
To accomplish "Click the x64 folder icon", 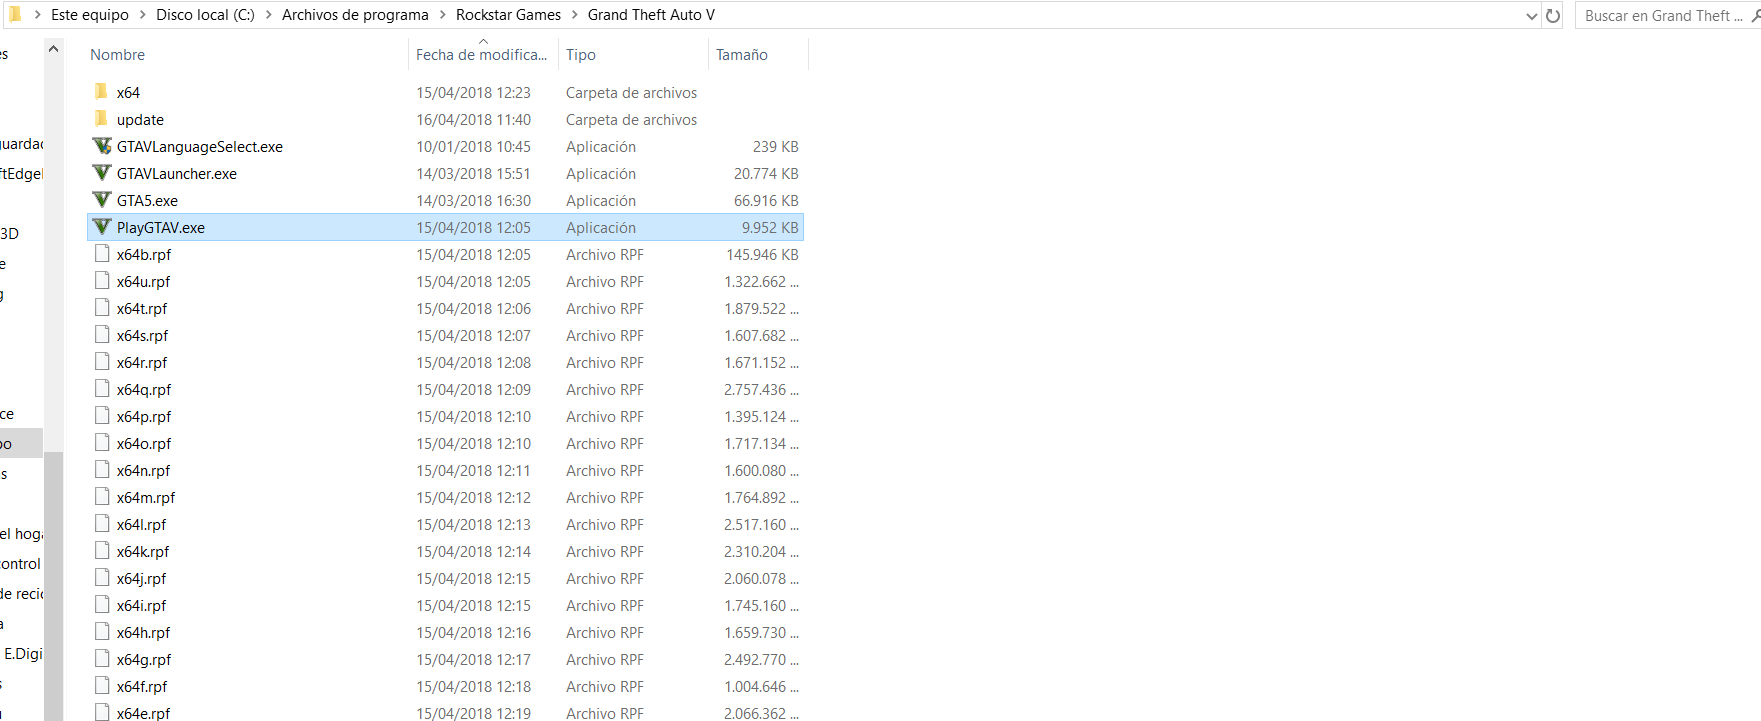I will [x=101, y=92].
